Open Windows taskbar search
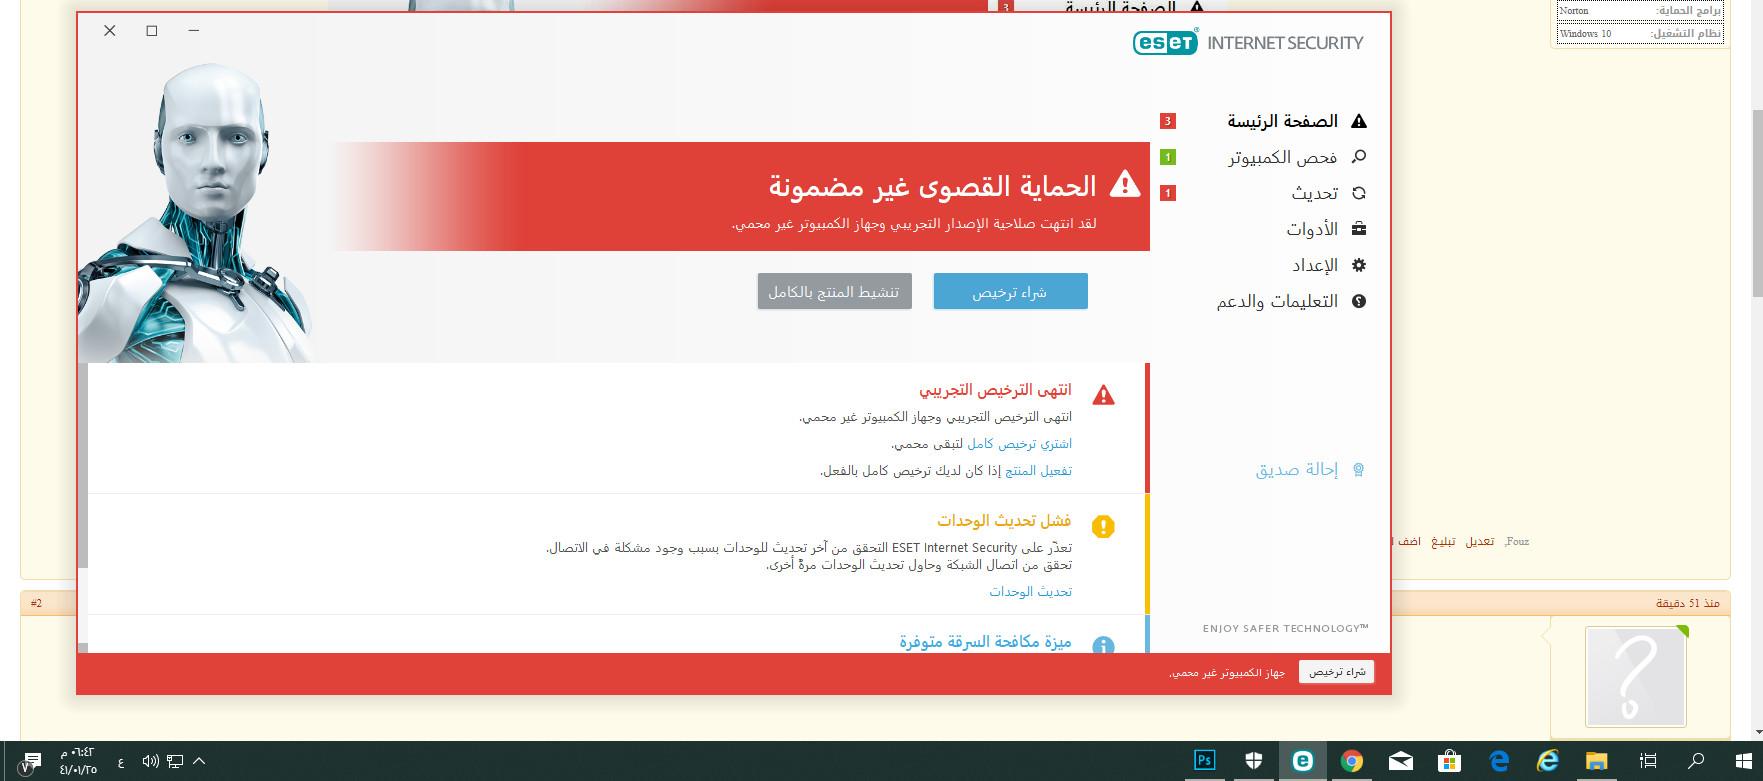The height and width of the screenshot is (781, 1763). click(x=1696, y=761)
